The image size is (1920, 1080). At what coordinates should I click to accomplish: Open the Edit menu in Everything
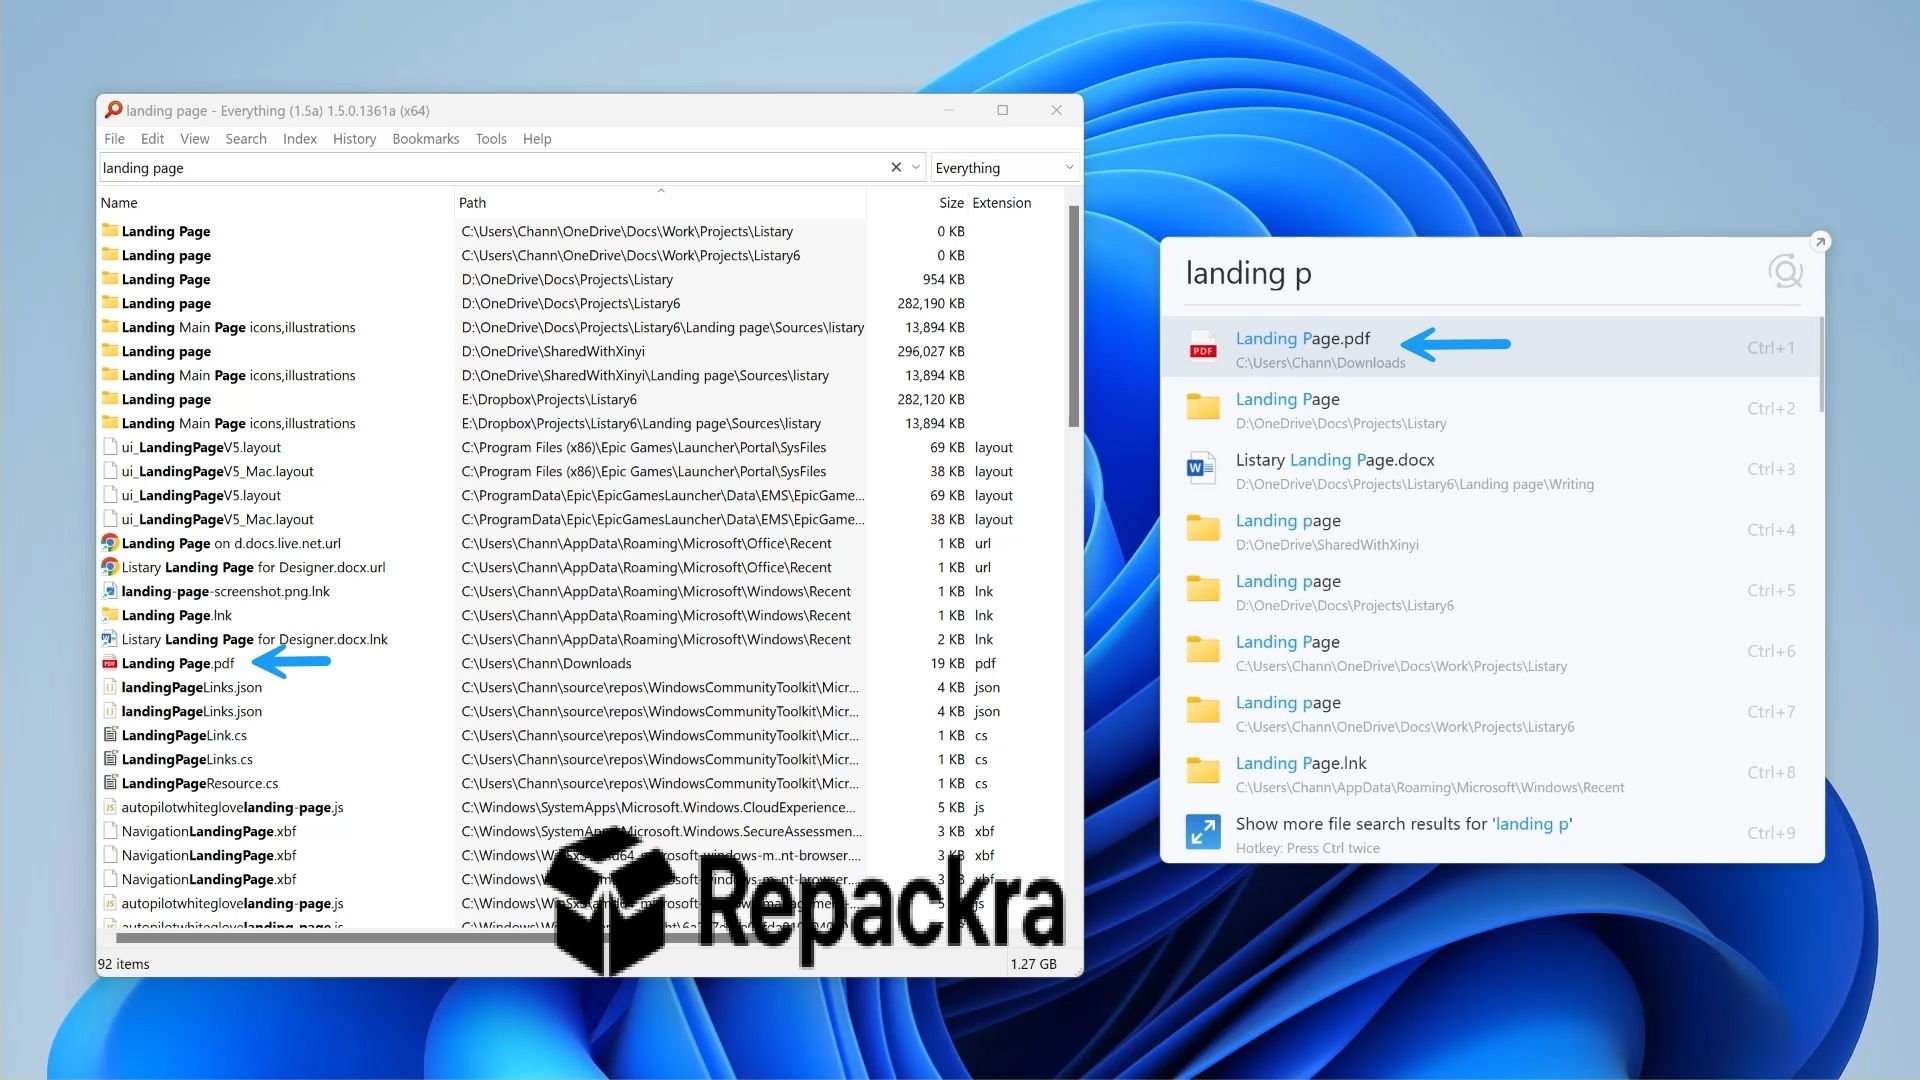(152, 139)
